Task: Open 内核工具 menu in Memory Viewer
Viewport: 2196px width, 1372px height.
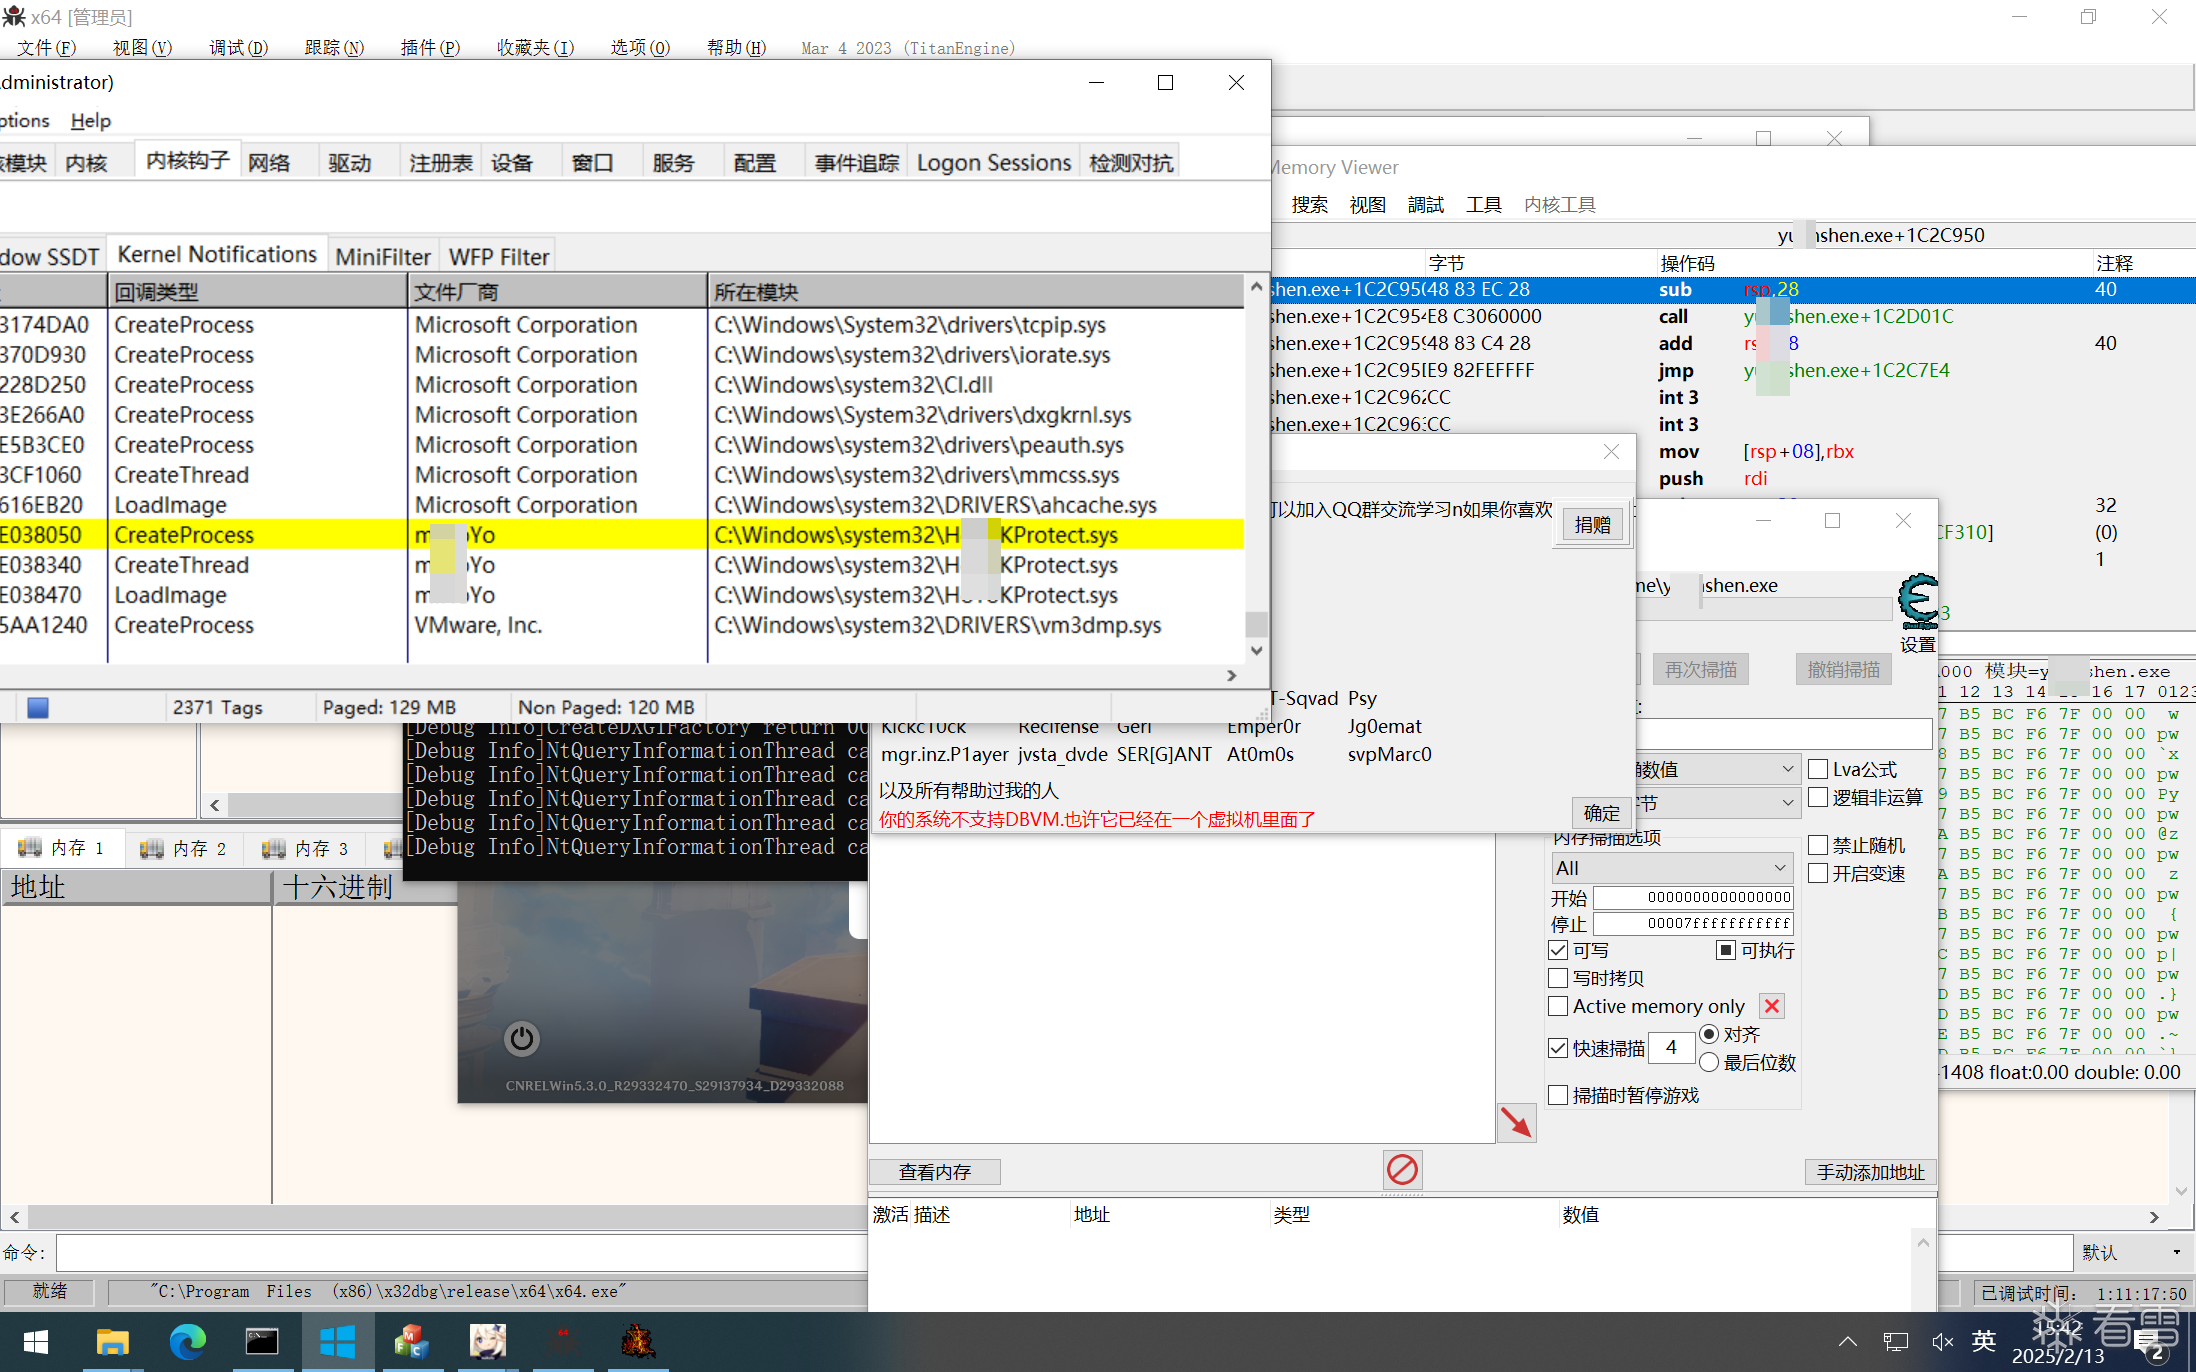Action: (1559, 204)
